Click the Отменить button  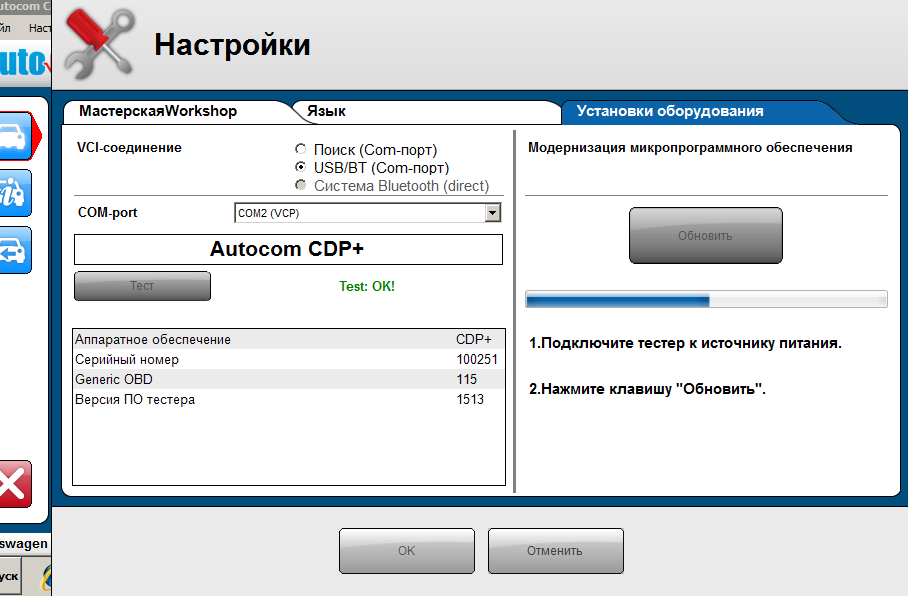(x=555, y=550)
